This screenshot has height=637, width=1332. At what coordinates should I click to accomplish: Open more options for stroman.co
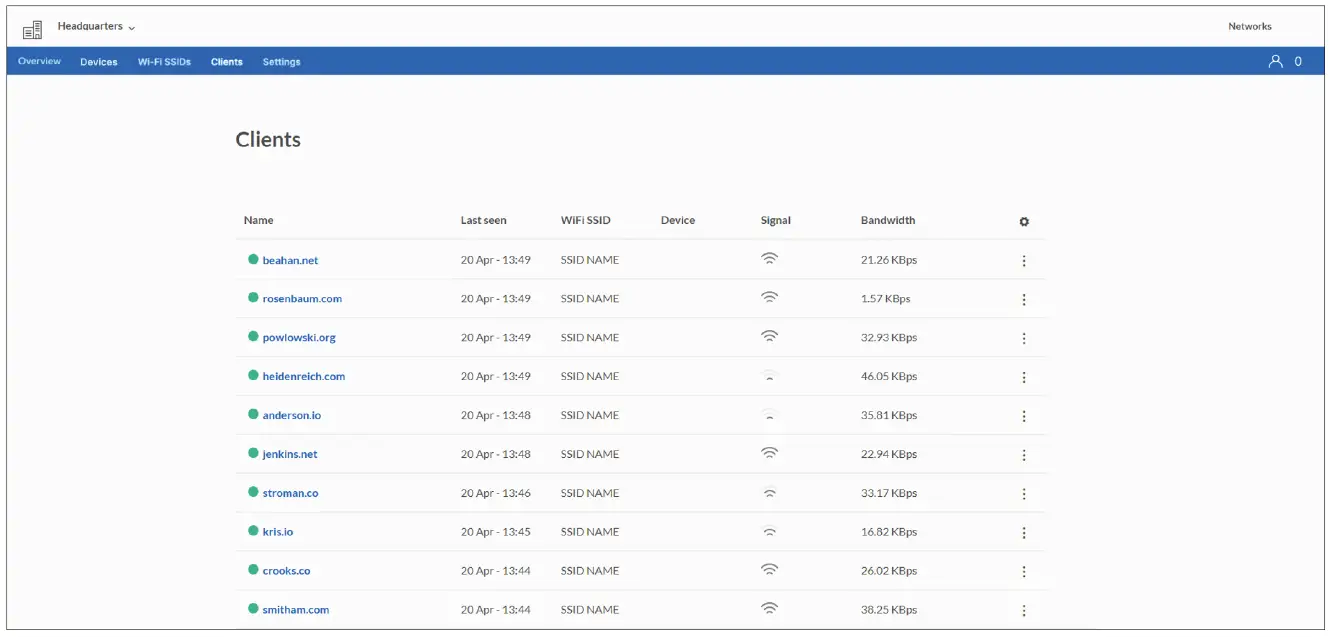[1024, 494]
